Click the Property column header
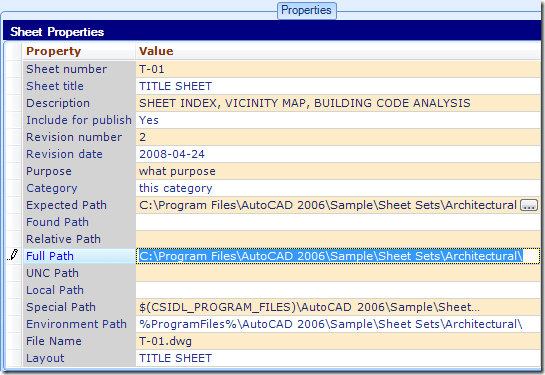This screenshot has height=375, width=545. click(x=54, y=51)
